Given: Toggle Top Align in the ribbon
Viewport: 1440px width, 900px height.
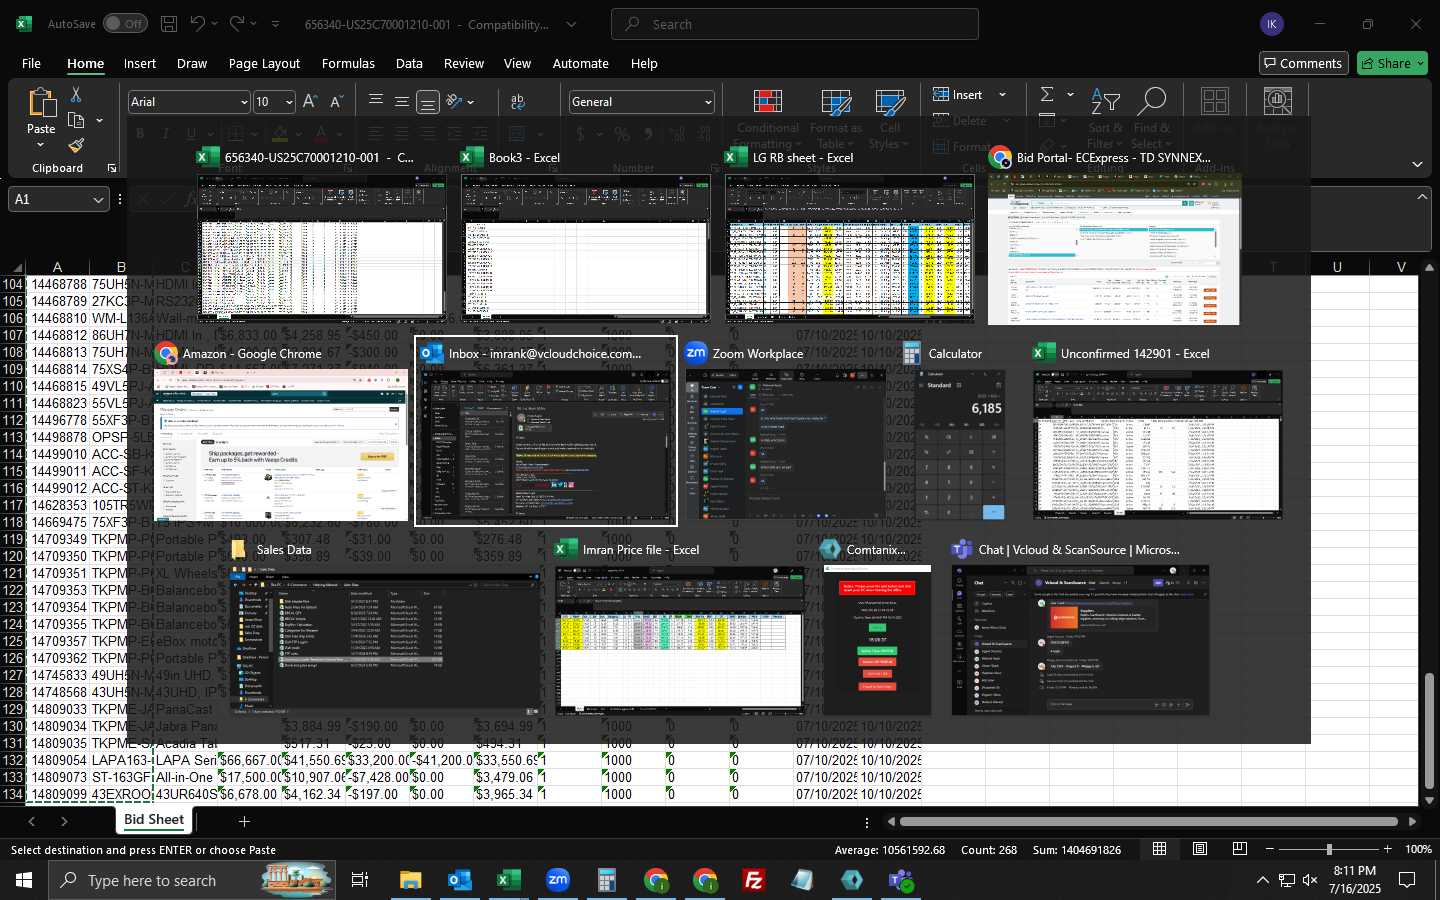Looking at the screenshot, I should point(376,102).
